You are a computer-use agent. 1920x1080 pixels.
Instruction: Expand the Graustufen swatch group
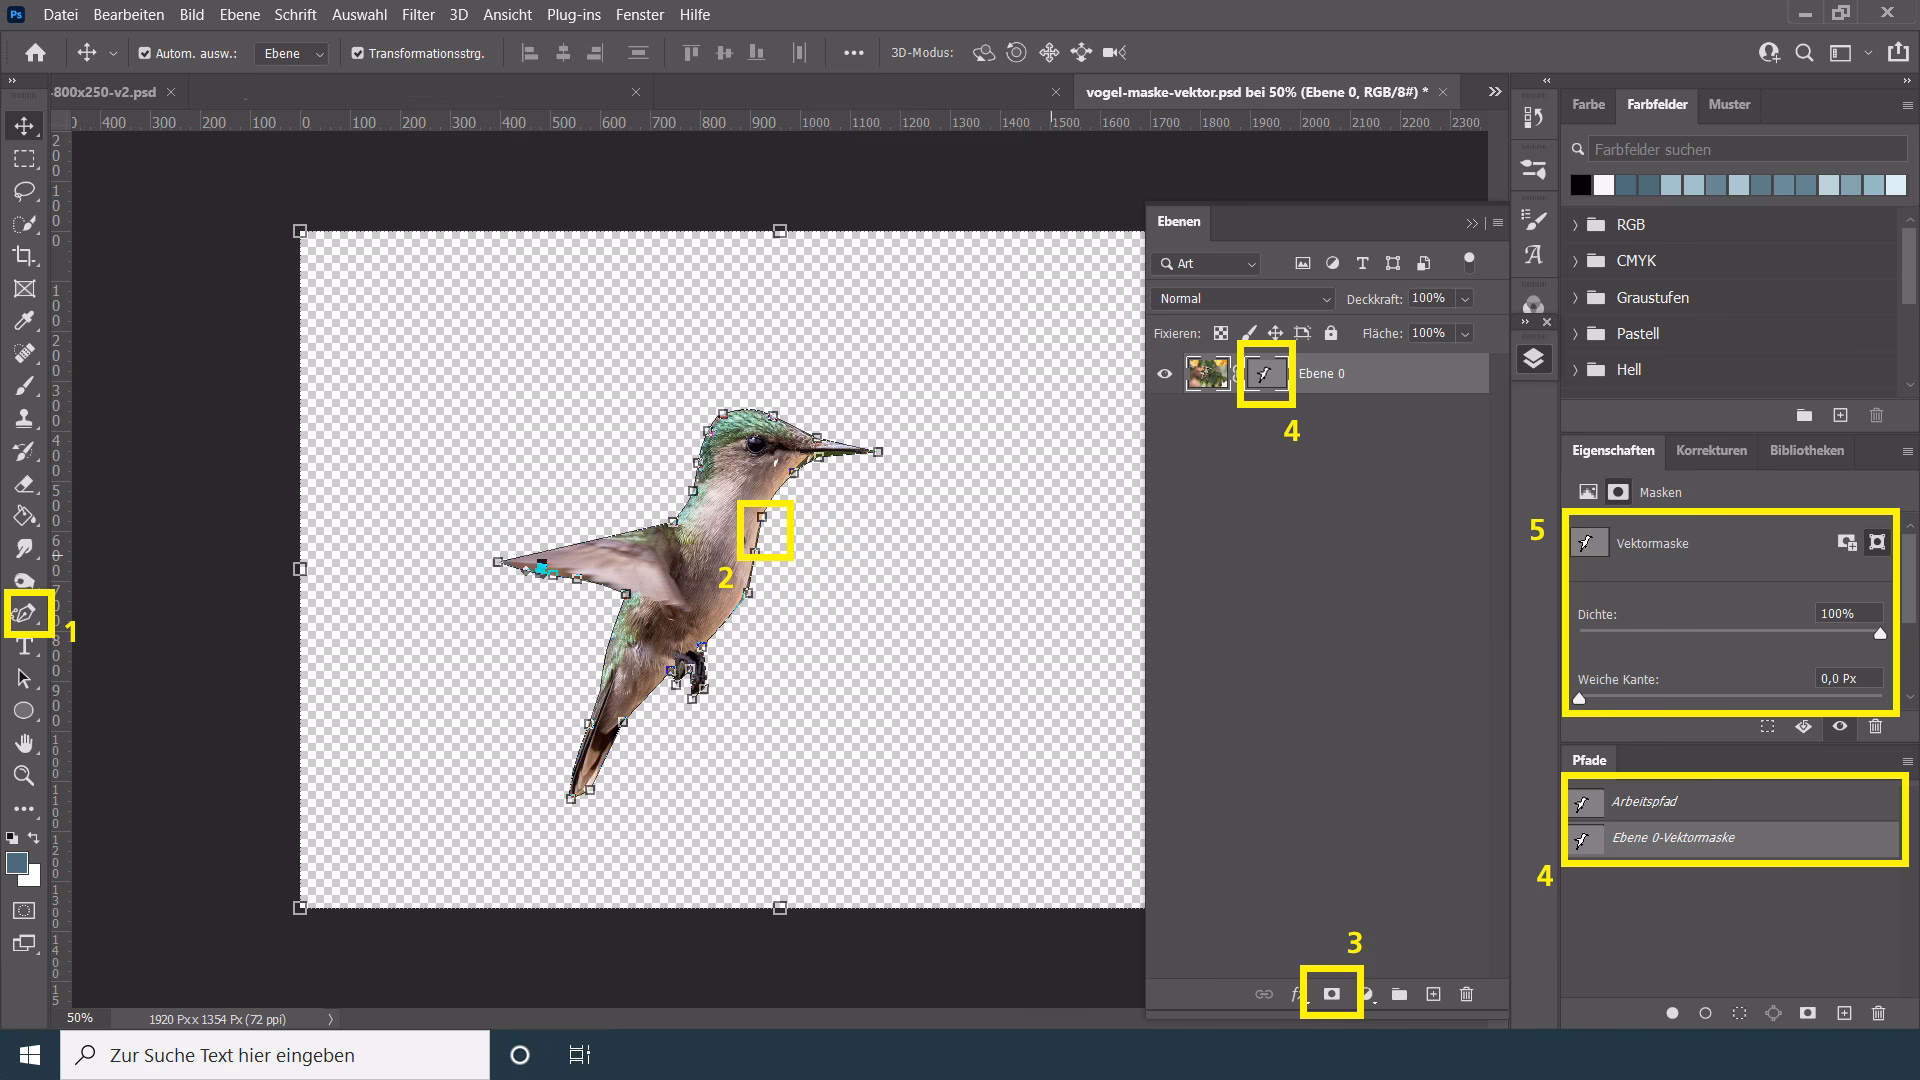point(1578,297)
